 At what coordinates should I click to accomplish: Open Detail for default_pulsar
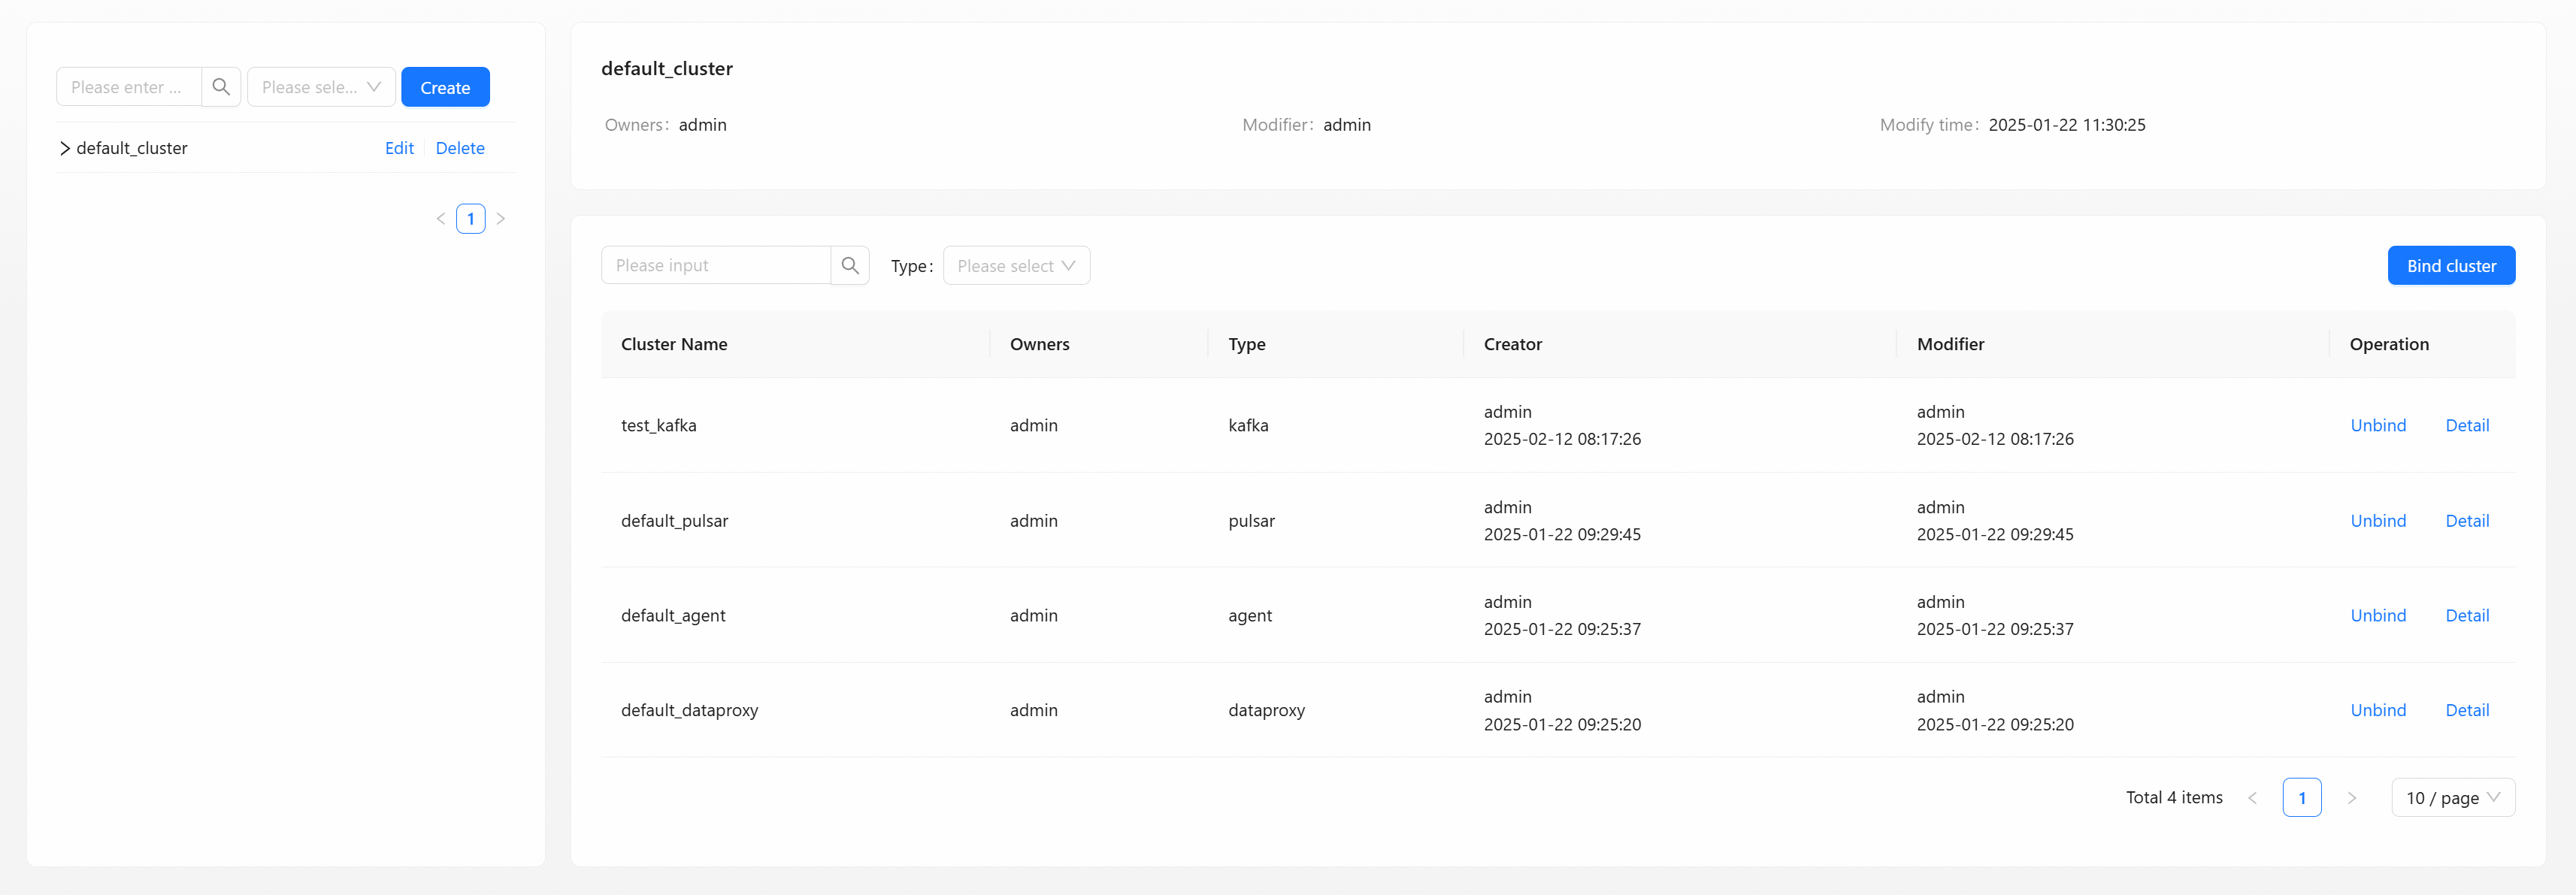2466,520
